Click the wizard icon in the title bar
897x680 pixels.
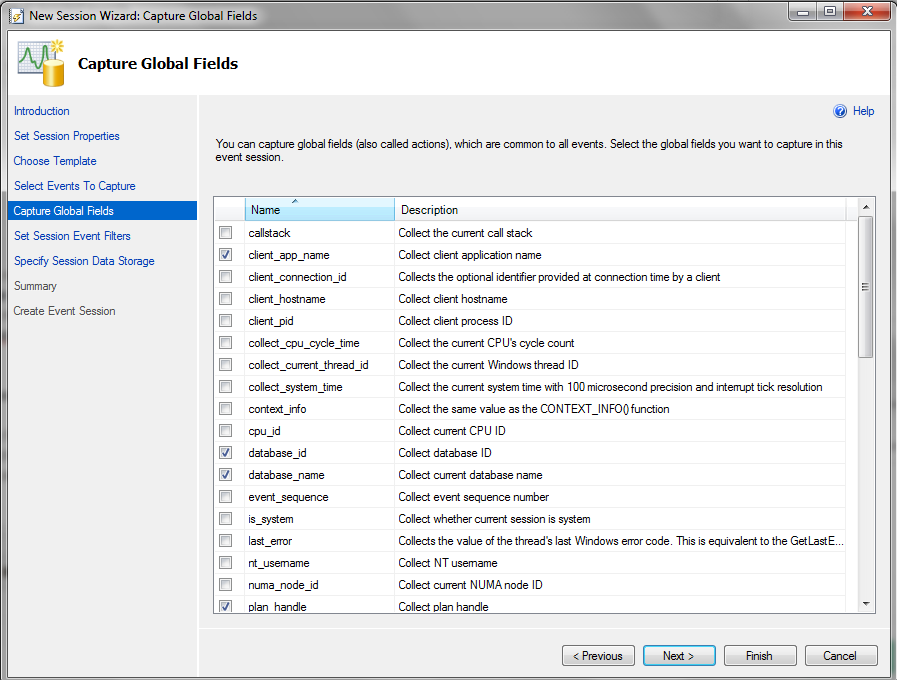click(17, 15)
